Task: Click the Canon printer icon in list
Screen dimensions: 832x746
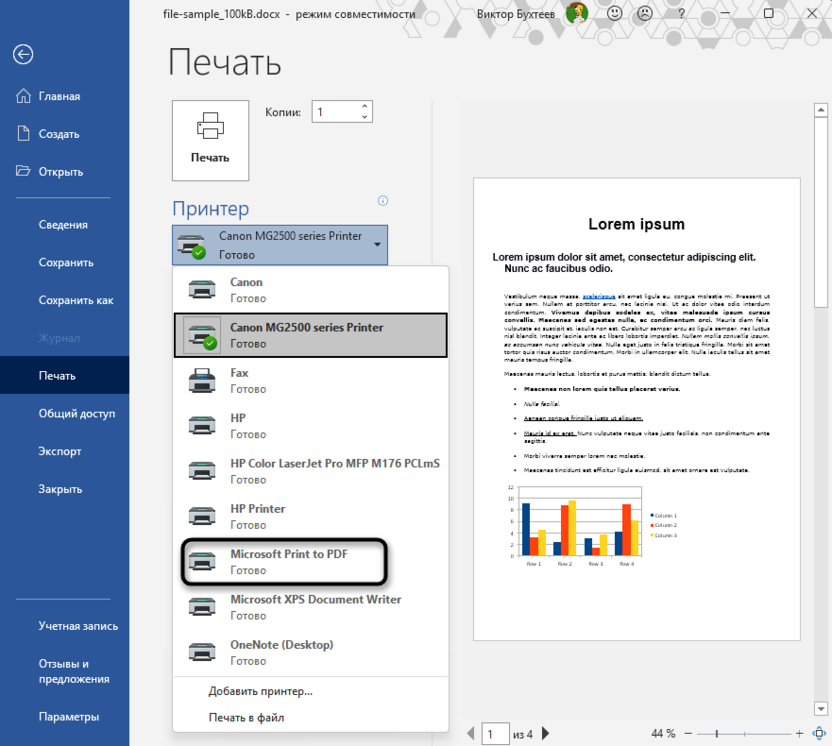Action: [202, 290]
